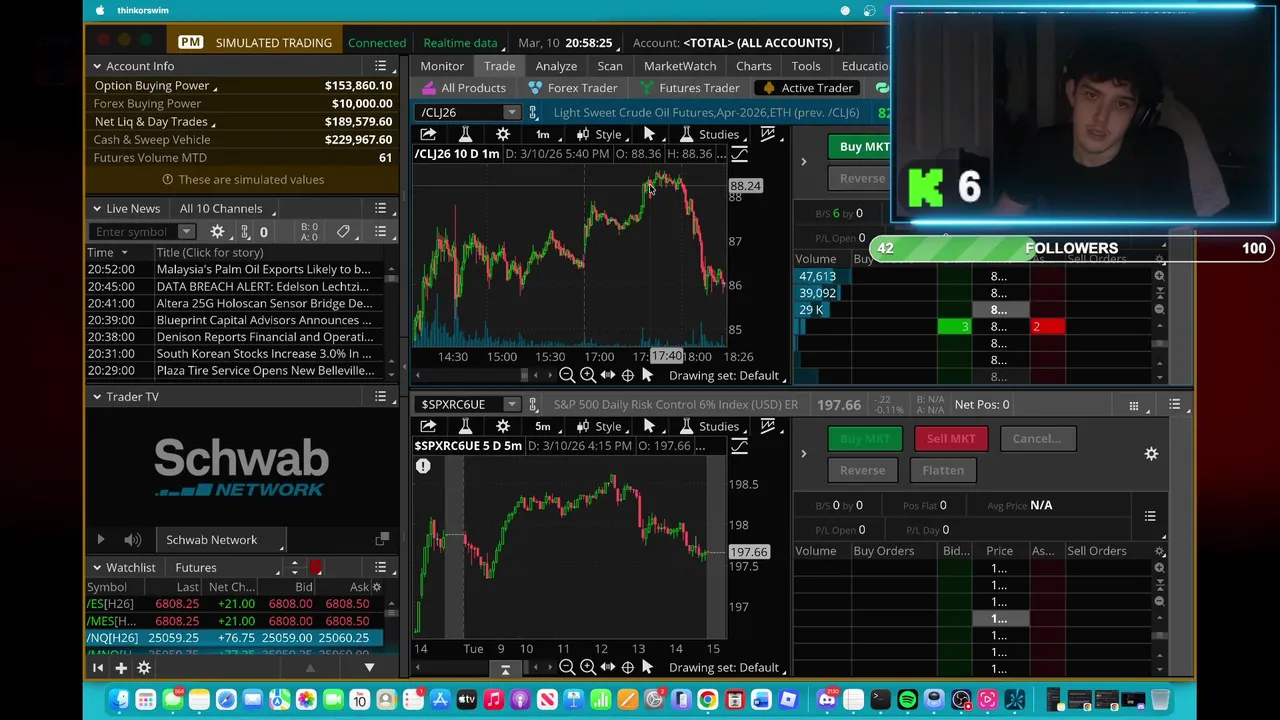Zoom out using magnifier on /CLJ26 chart
This screenshot has width=1280, height=720.
pyautogui.click(x=567, y=375)
